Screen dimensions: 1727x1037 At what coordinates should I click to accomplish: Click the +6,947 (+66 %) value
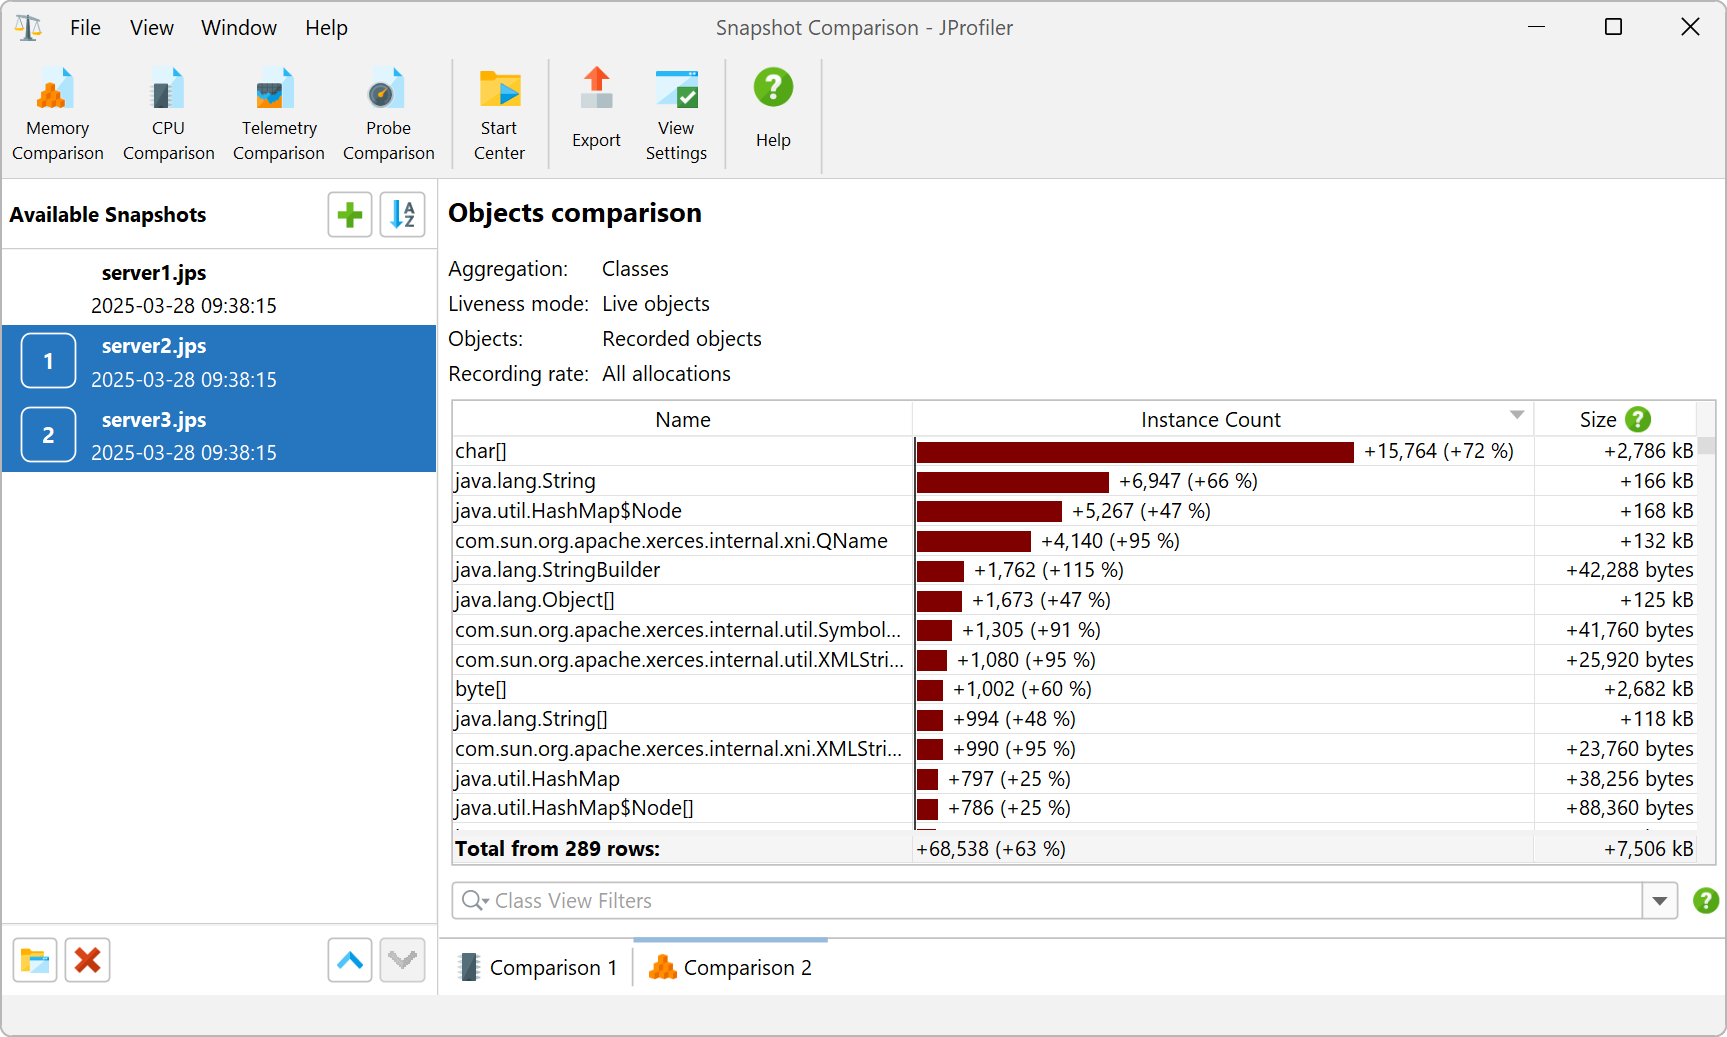(x=1189, y=481)
